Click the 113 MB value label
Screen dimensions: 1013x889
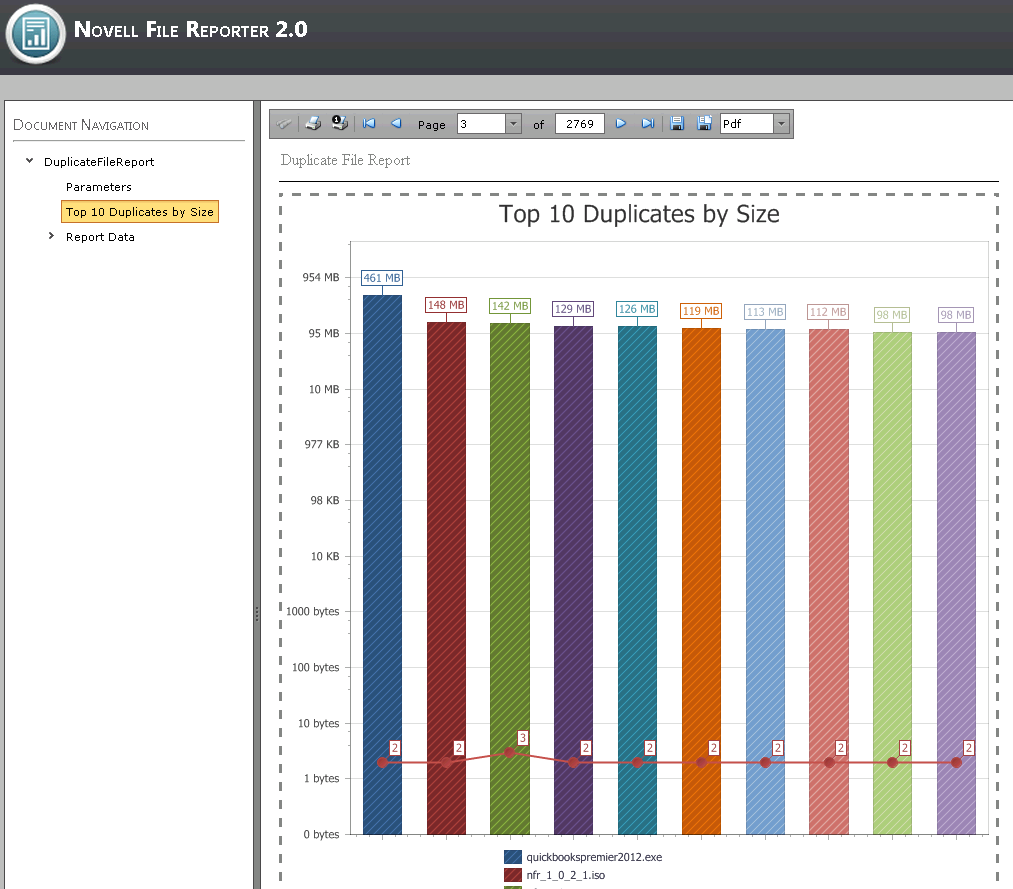tap(765, 312)
